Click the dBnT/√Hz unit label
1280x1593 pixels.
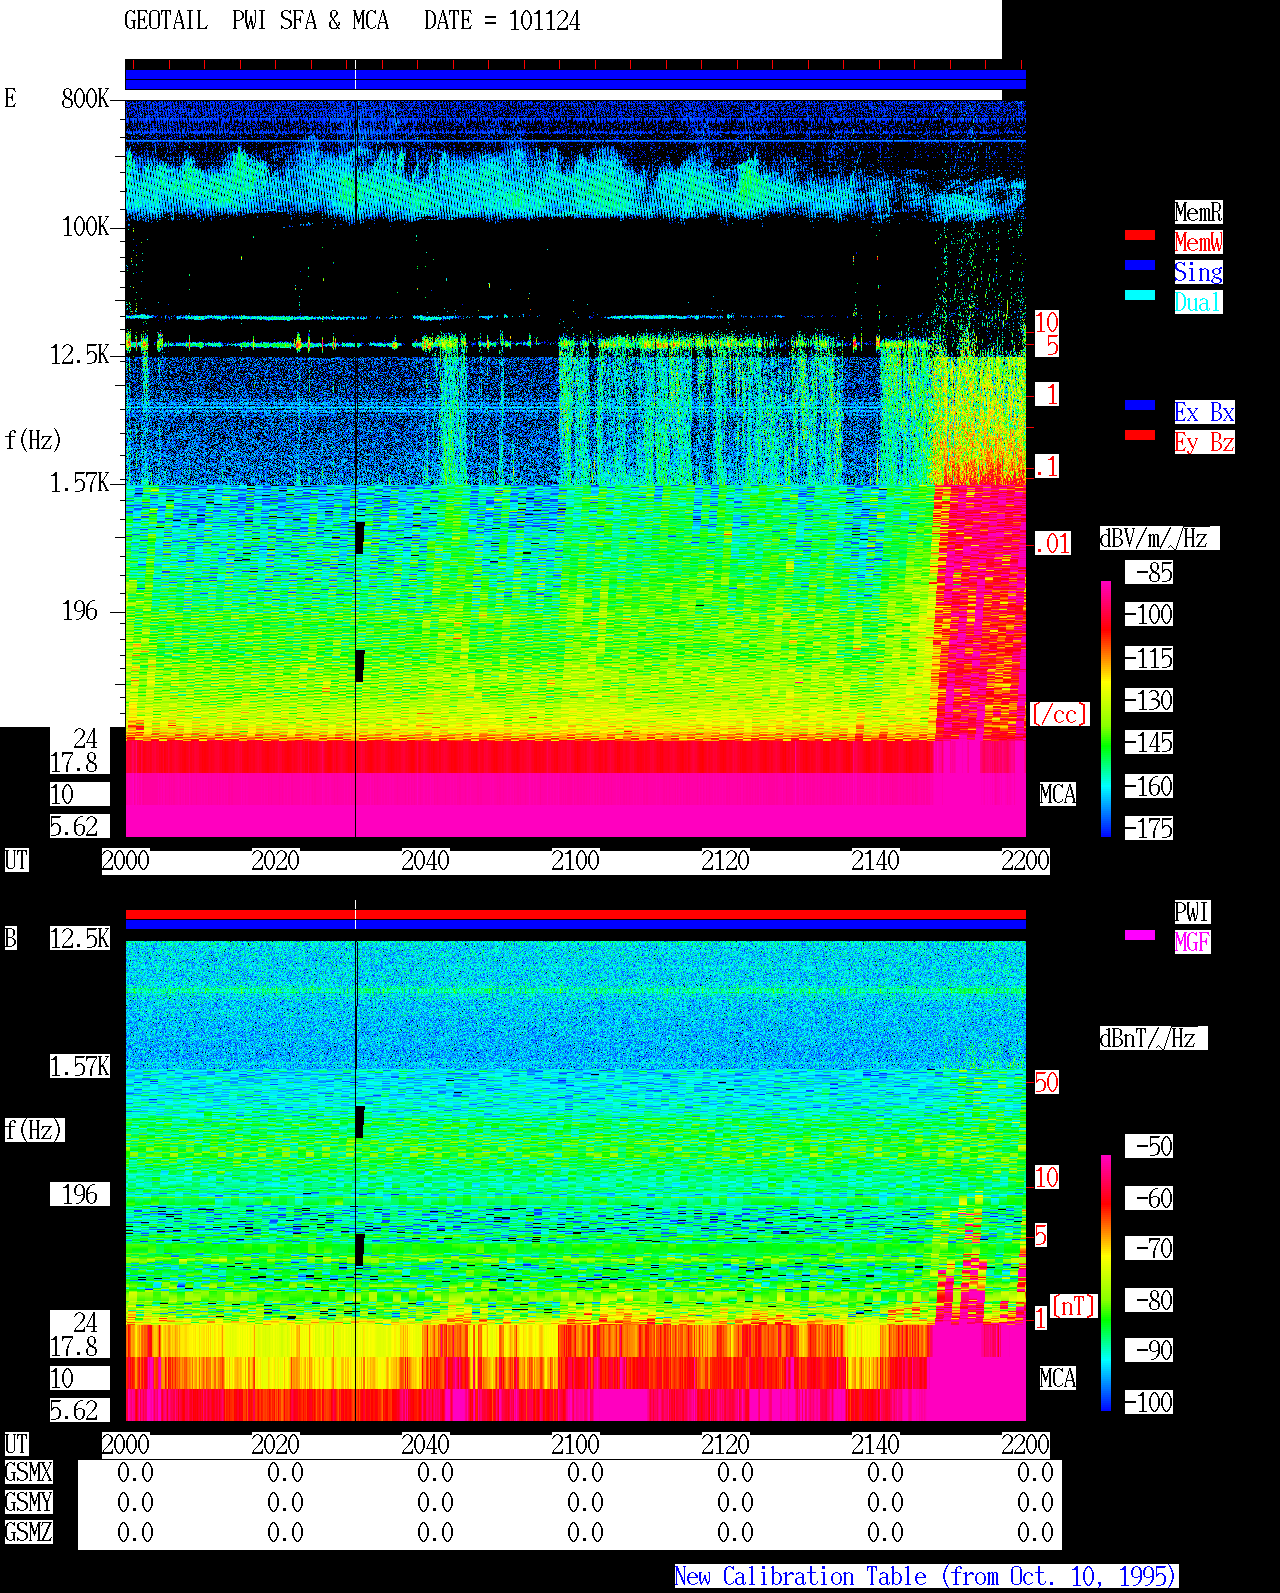(x=1153, y=1038)
